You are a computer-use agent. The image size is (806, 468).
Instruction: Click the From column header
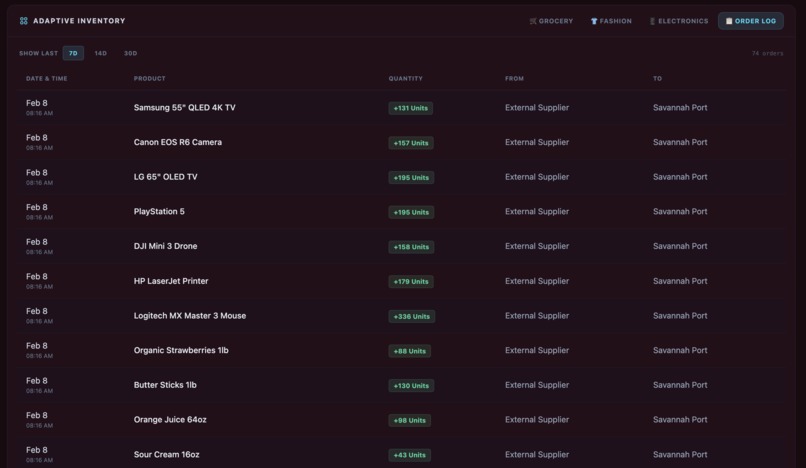515,79
